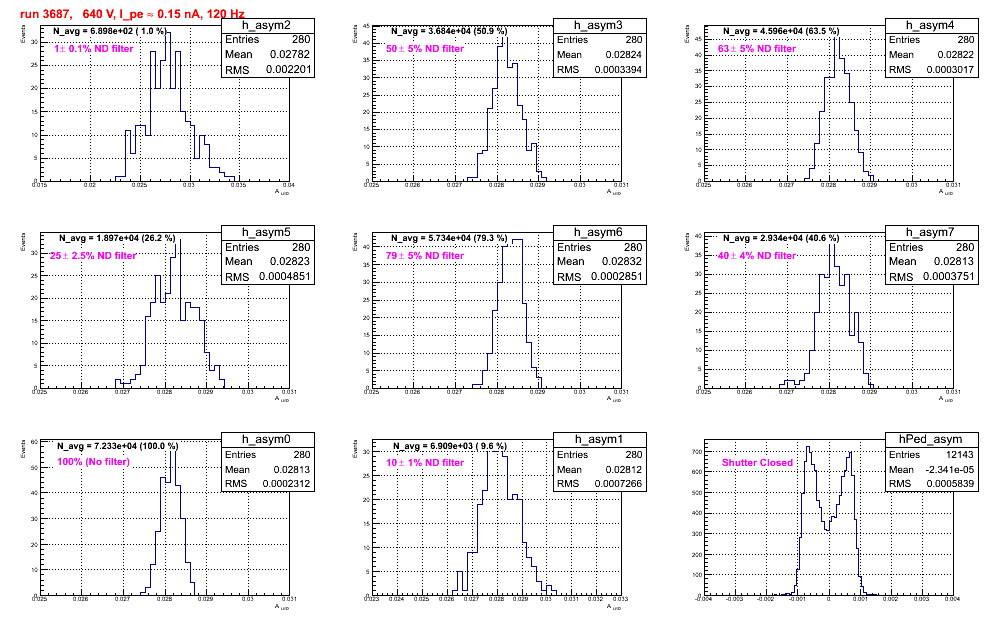Click Mean value 0.02812 in h_asym1
996x622 pixels.
[x=623, y=470]
